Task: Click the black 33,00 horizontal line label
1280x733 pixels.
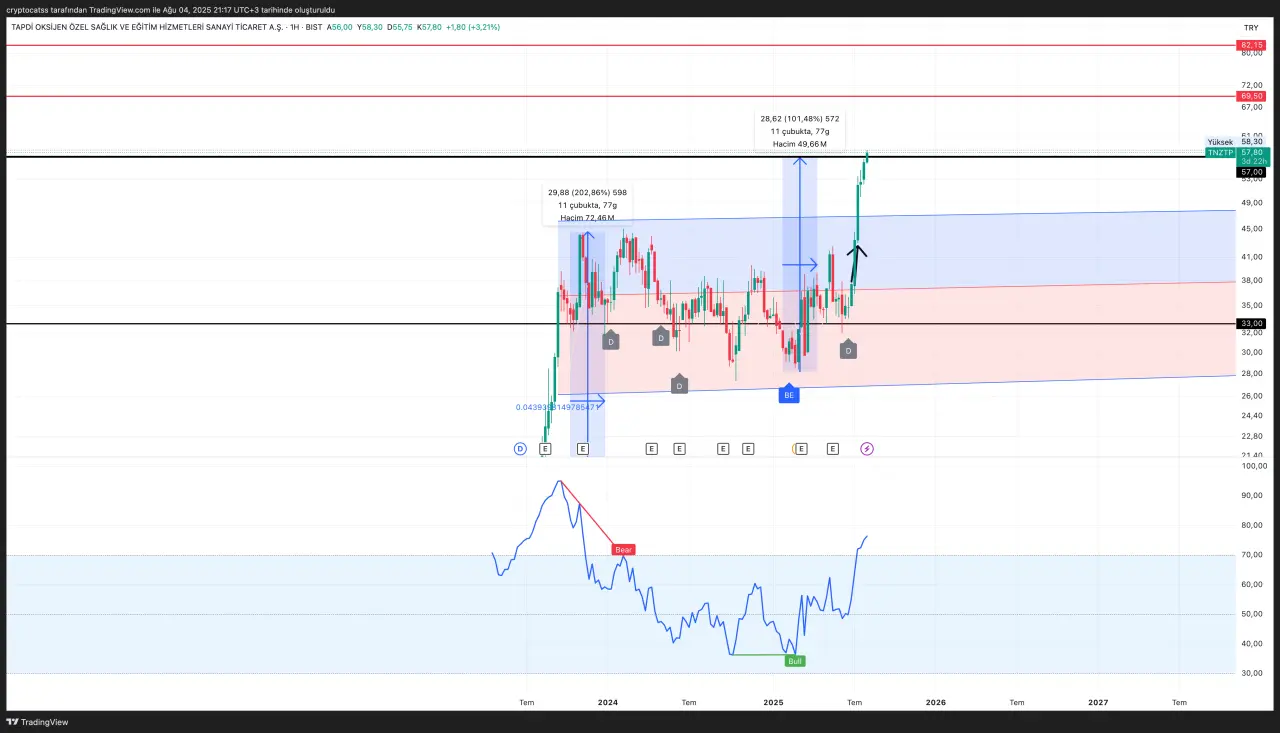Action: [x=1251, y=323]
